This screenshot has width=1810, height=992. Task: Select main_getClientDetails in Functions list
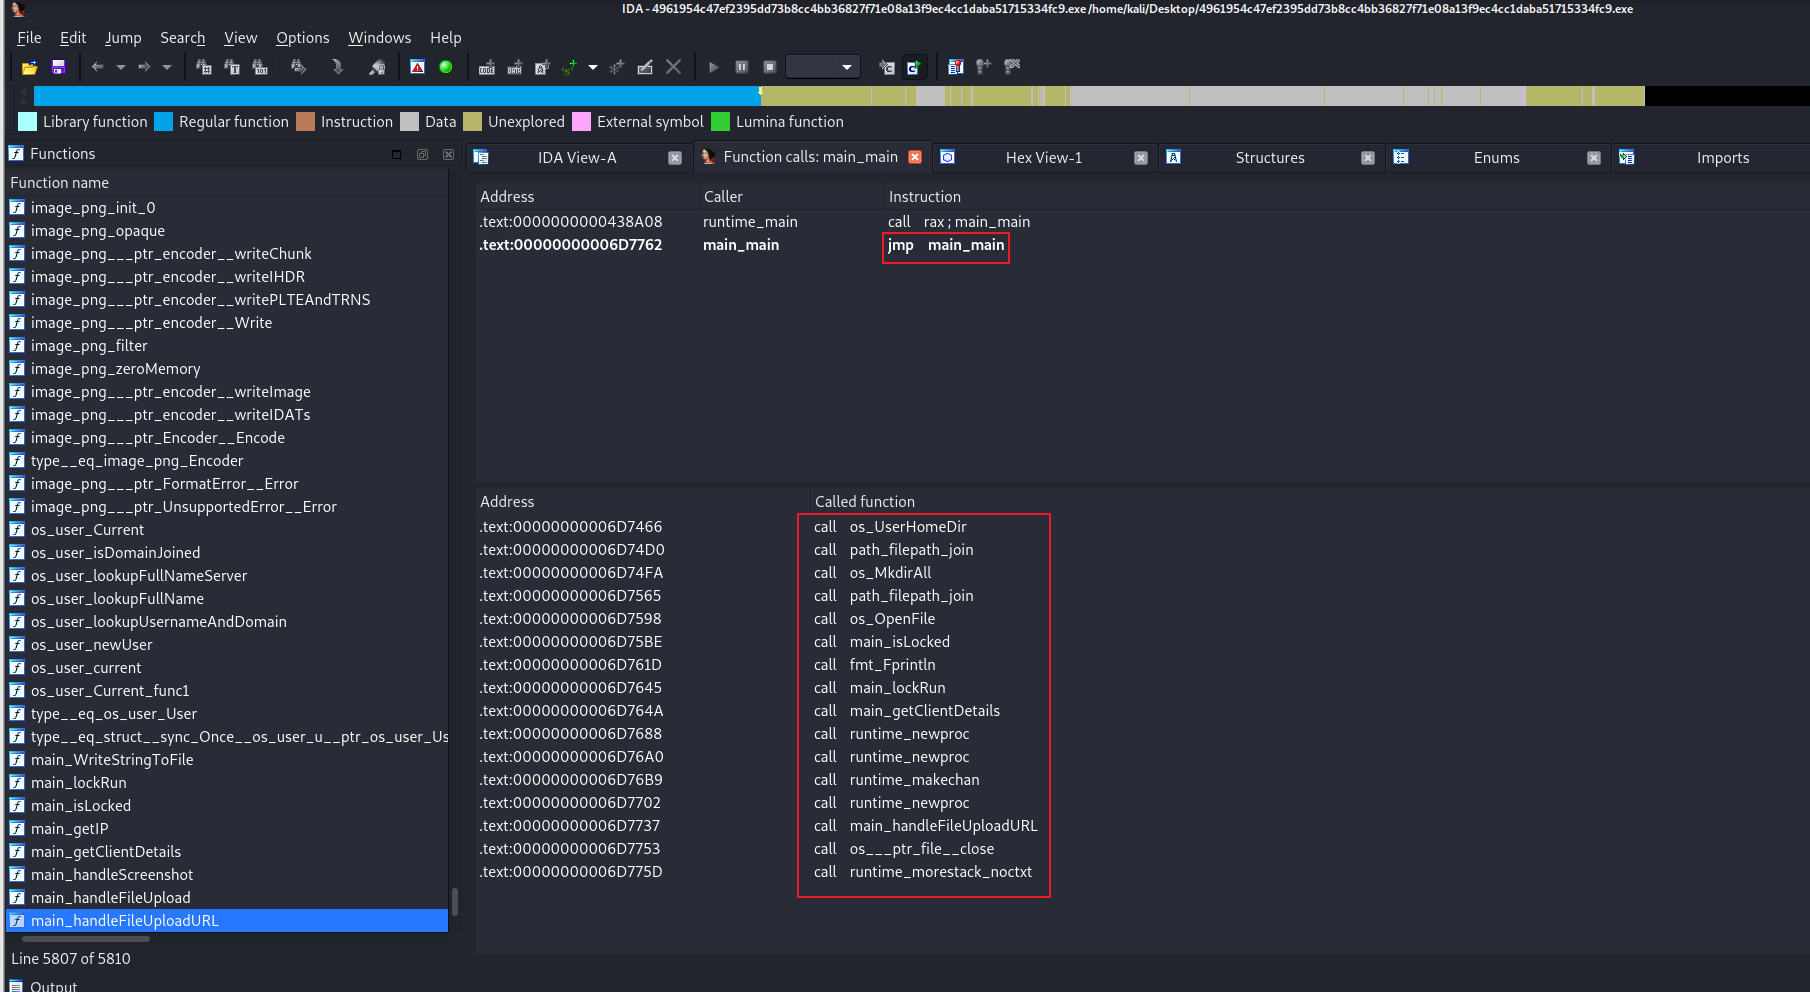click(106, 852)
